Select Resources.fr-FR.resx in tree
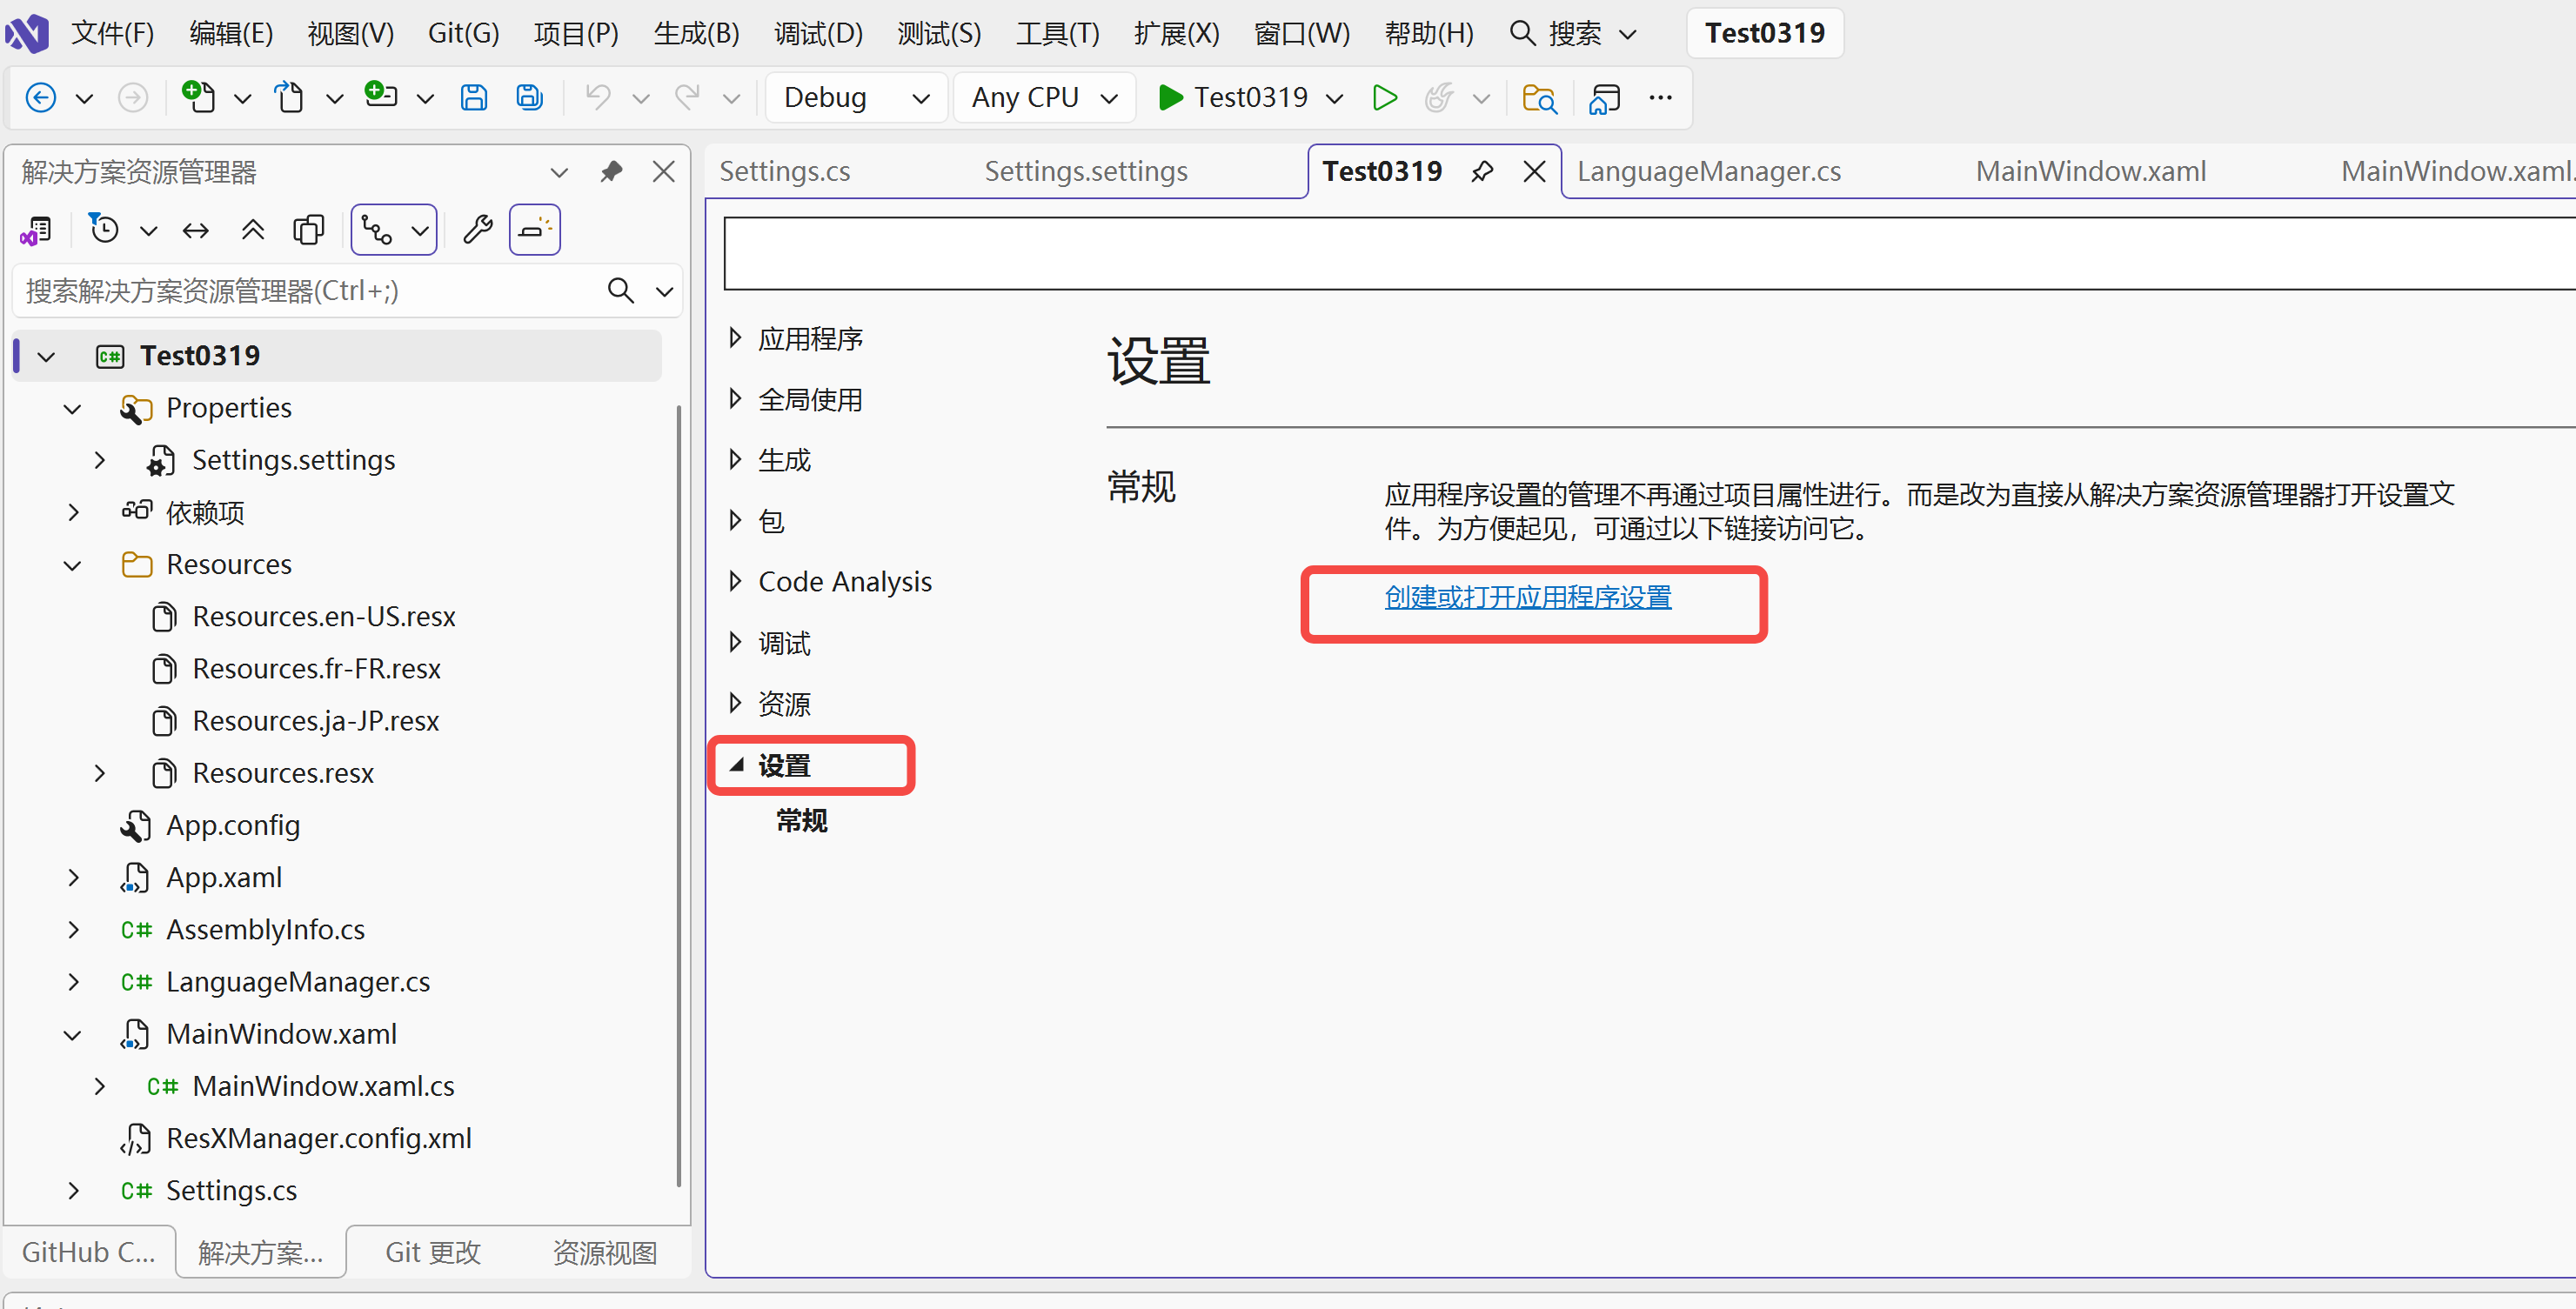The width and height of the screenshot is (2576, 1309). click(316, 669)
